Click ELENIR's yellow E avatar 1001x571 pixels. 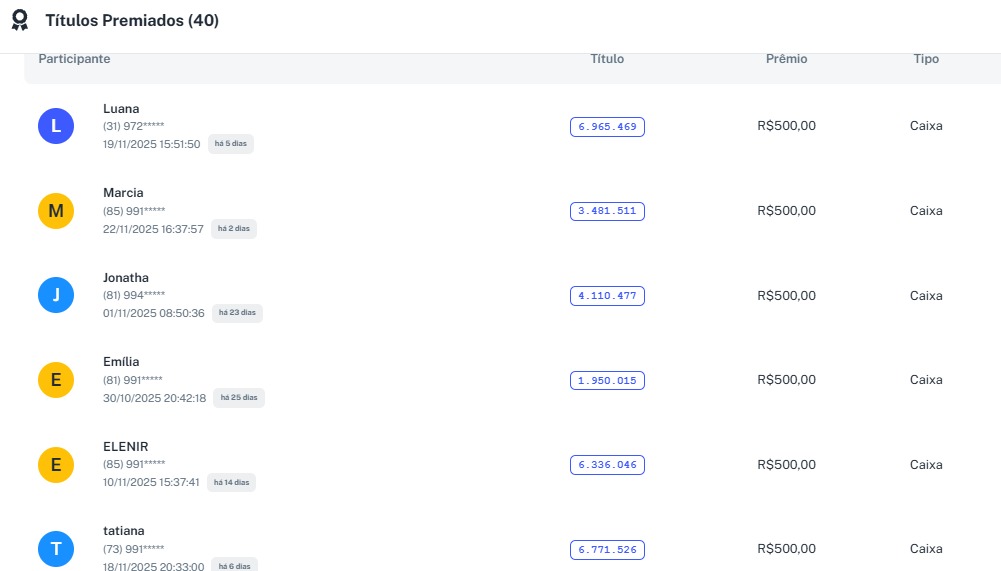pos(56,464)
